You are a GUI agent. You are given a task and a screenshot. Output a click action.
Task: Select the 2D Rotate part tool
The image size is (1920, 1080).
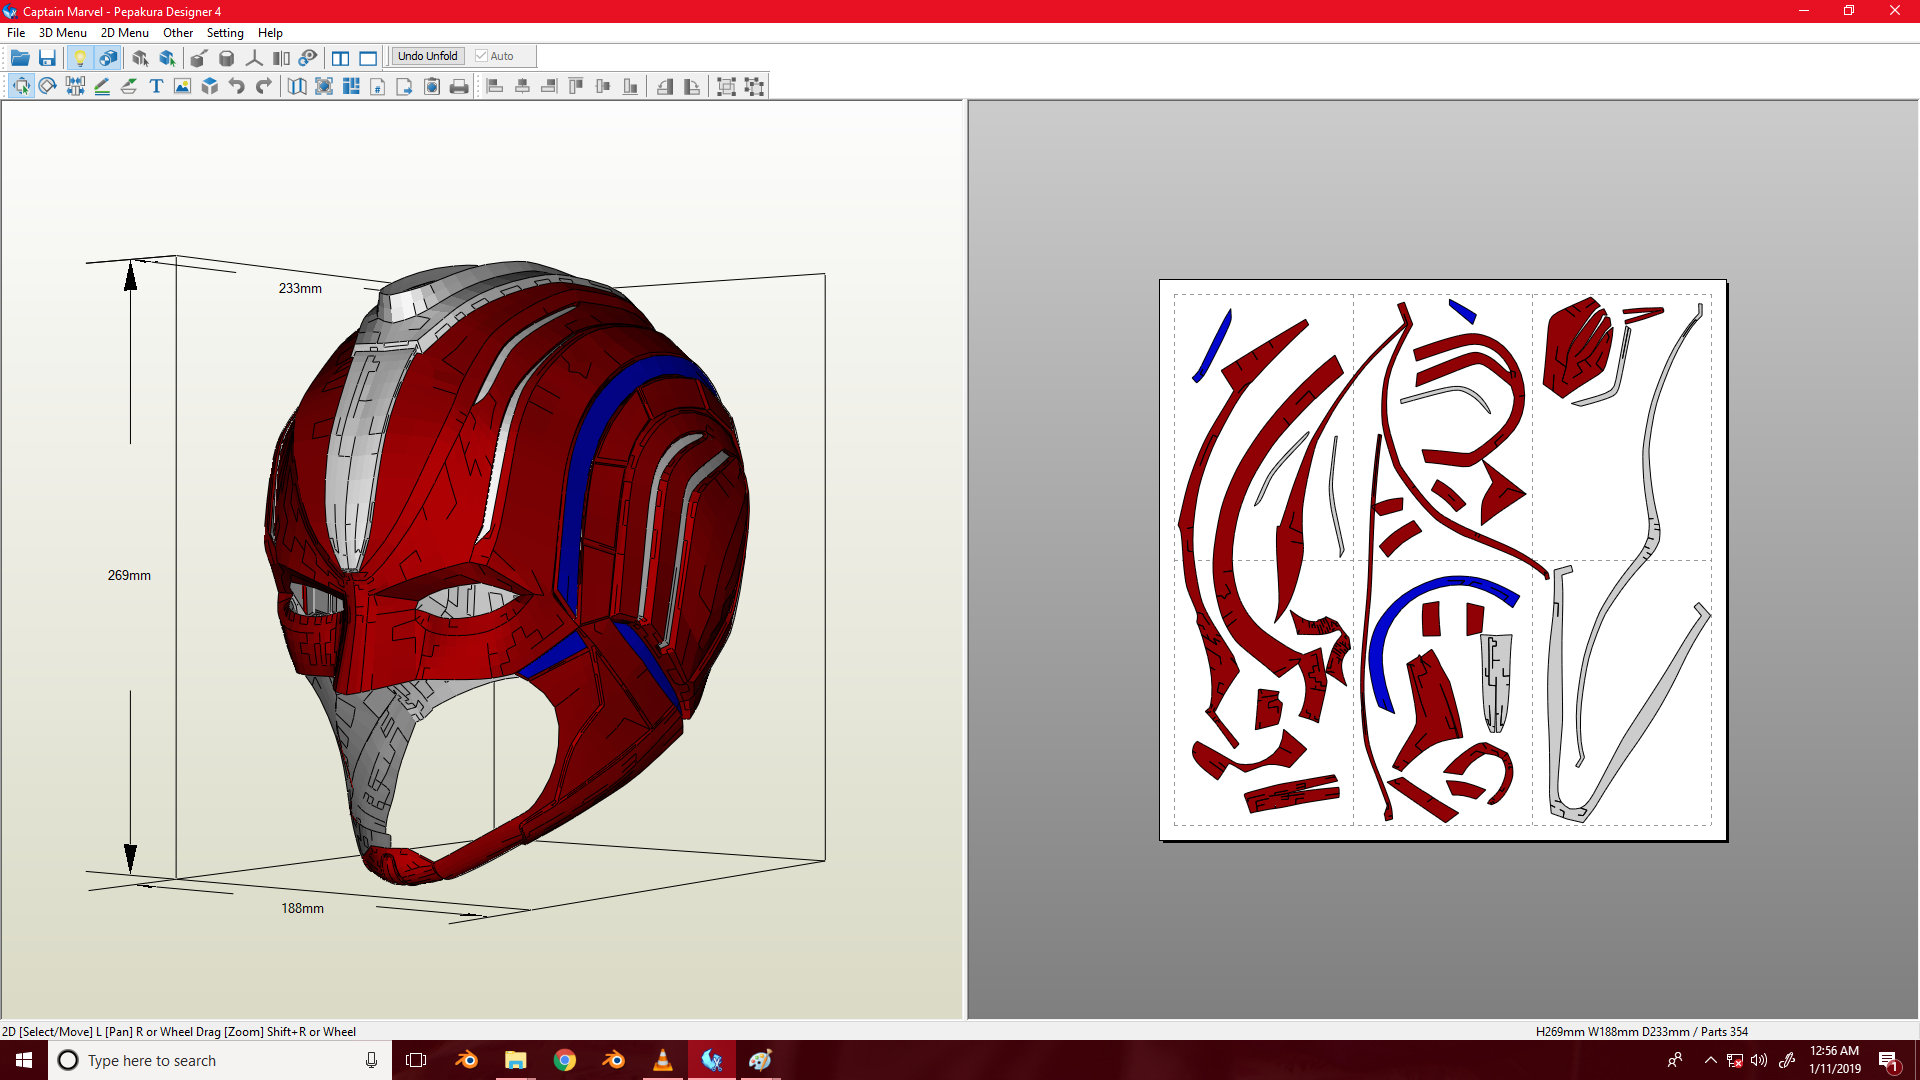point(47,86)
